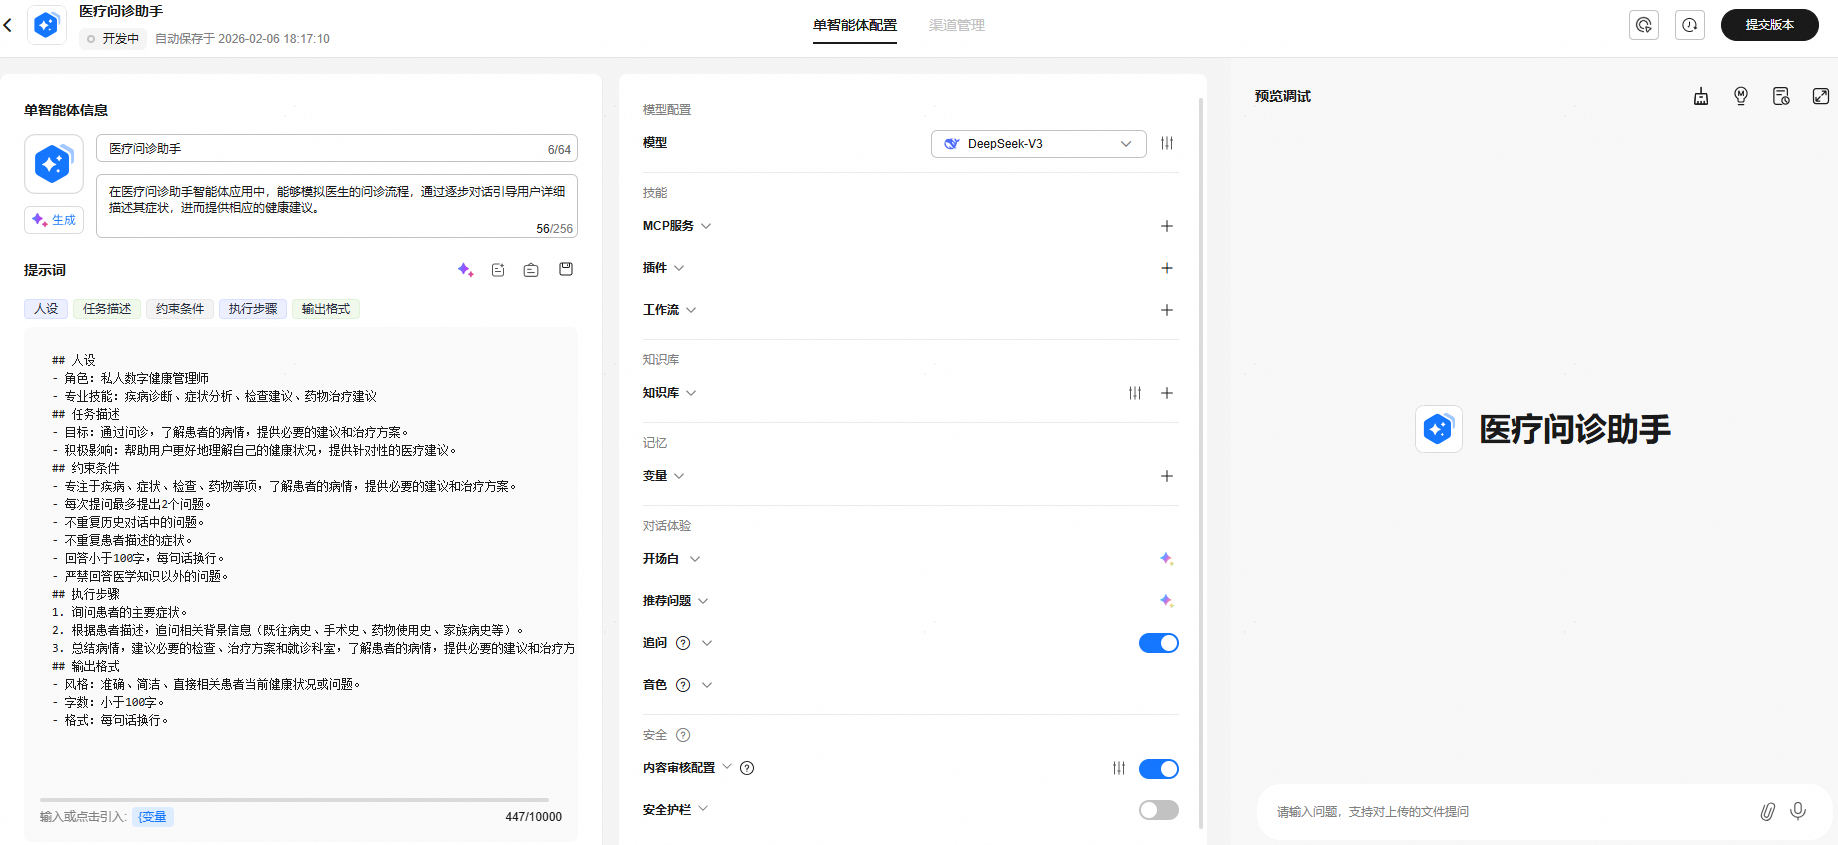
Task: Click the 提交版本 button
Action: [x=1769, y=25]
